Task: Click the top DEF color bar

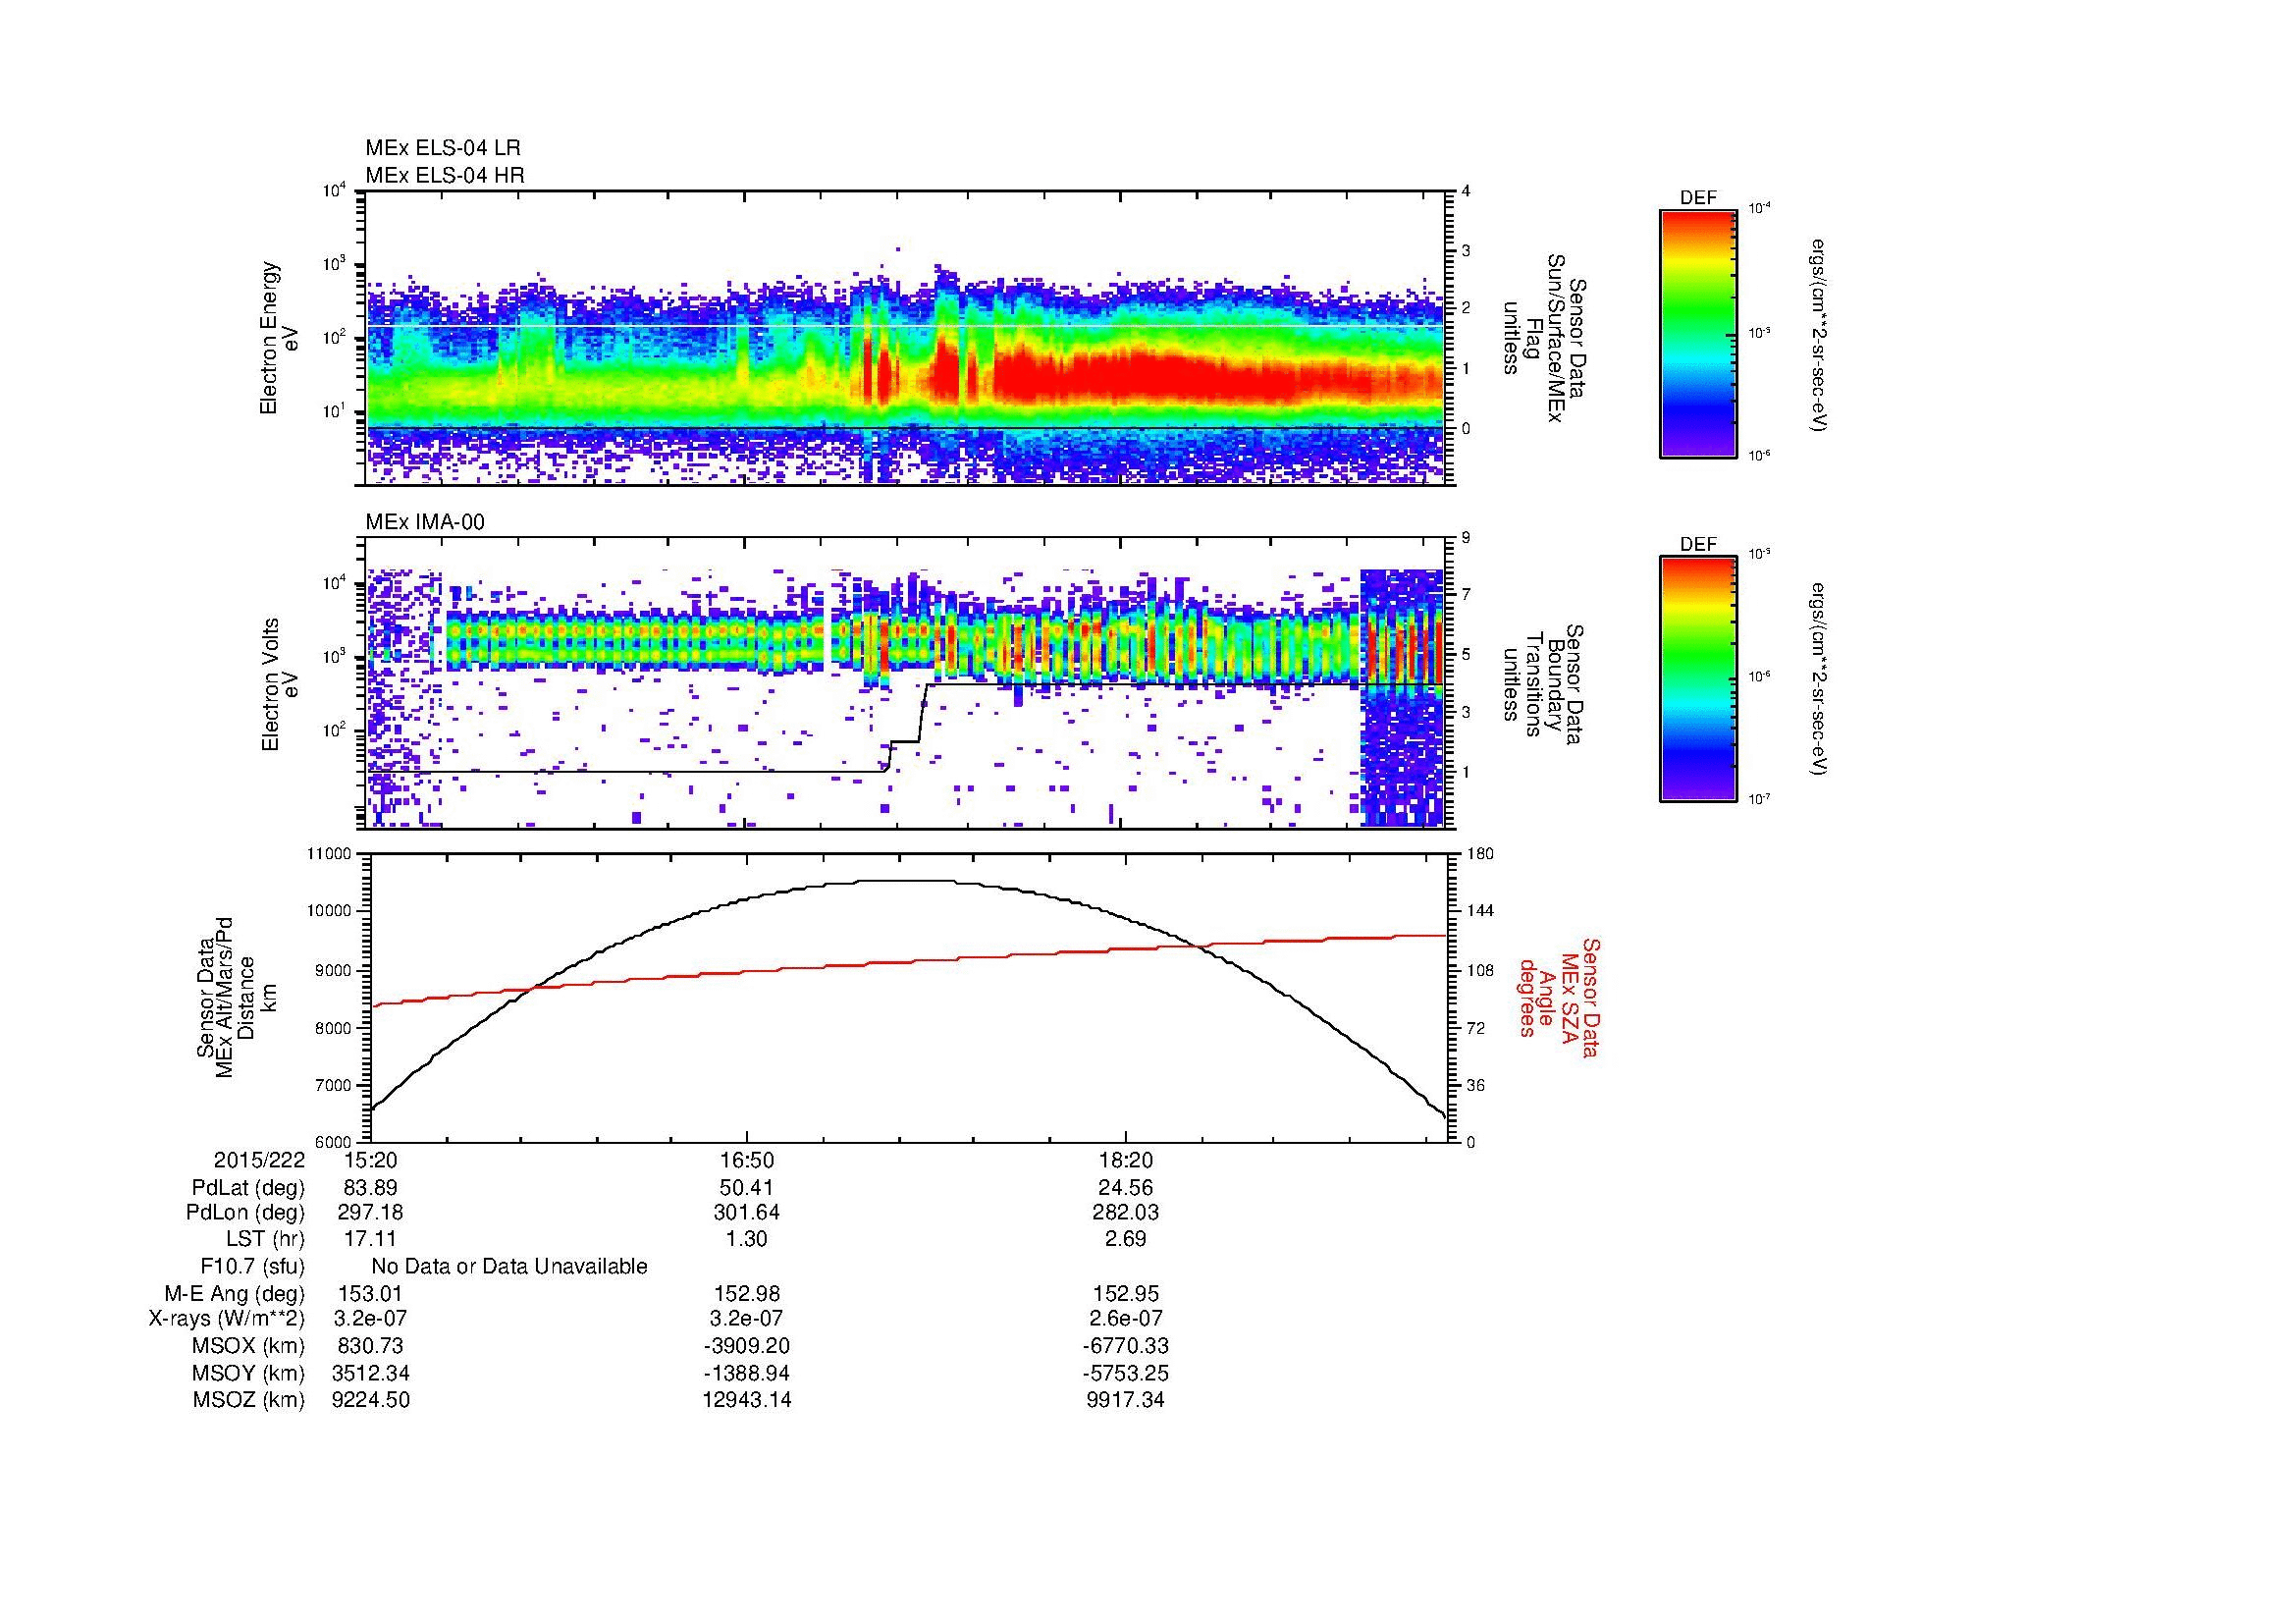Action: (x=1698, y=333)
